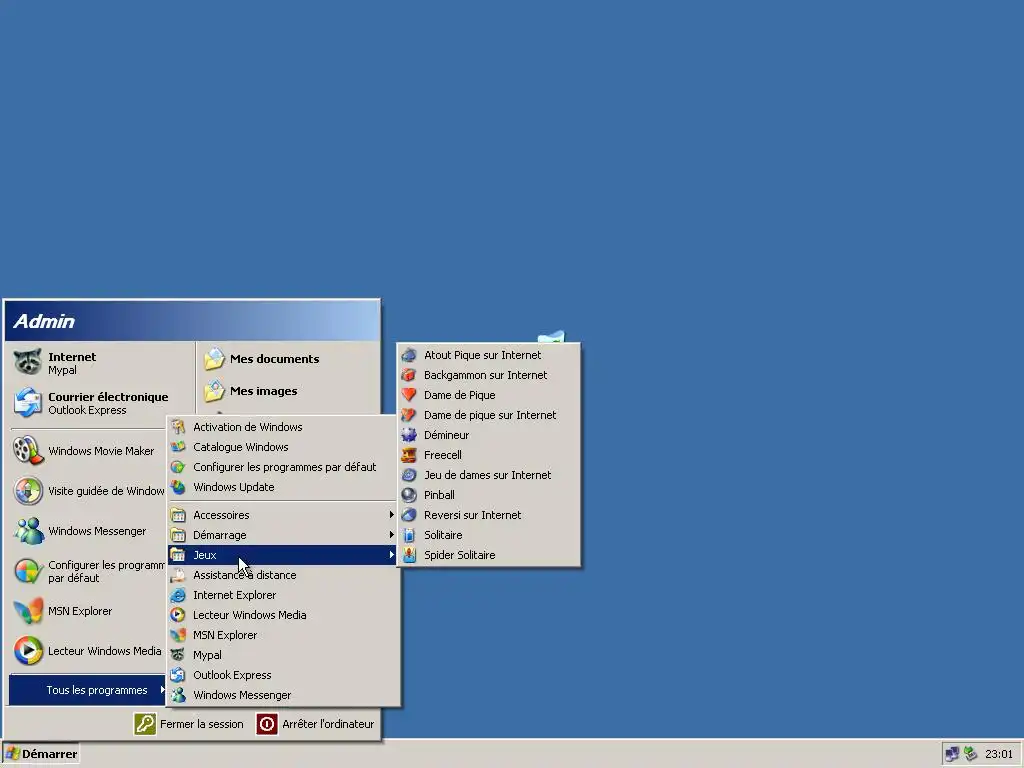Click the Solitaire card icon
This screenshot has width=1024, height=768.
[x=409, y=536]
